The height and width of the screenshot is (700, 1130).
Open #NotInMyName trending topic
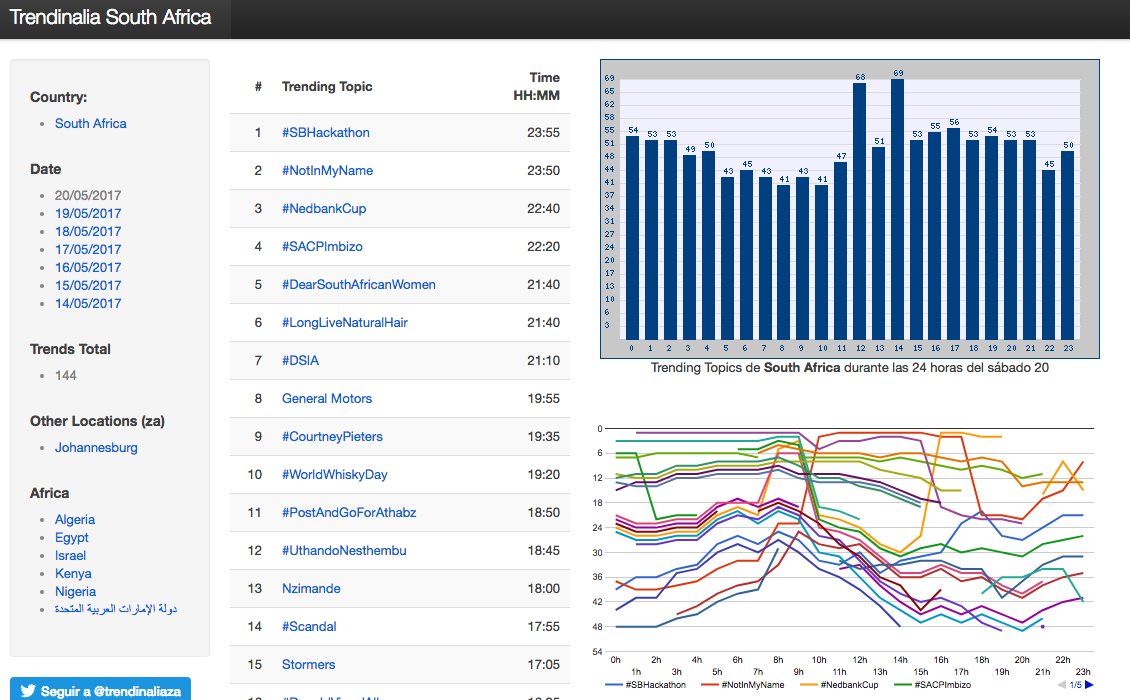tap(327, 171)
